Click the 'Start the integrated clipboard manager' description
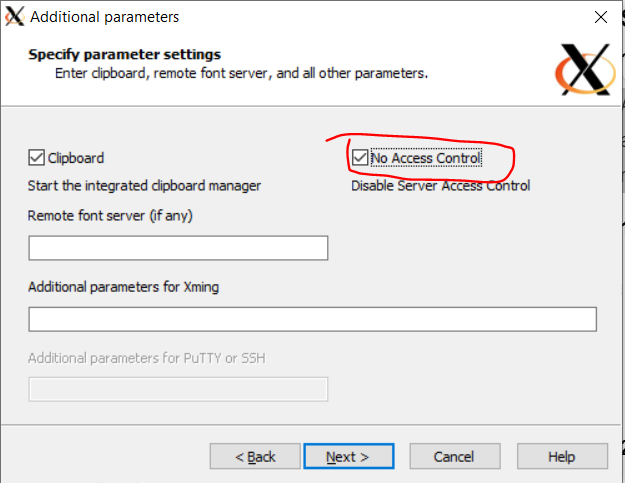 144,185
